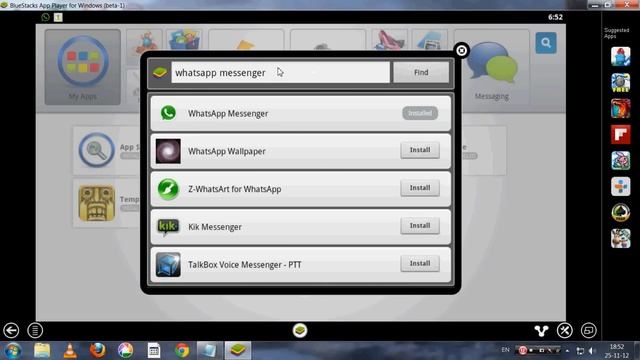The width and height of the screenshot is (640, 360).
Task: Select TalkBox Voice Messenger - PTT text
Action: (245, 265)
